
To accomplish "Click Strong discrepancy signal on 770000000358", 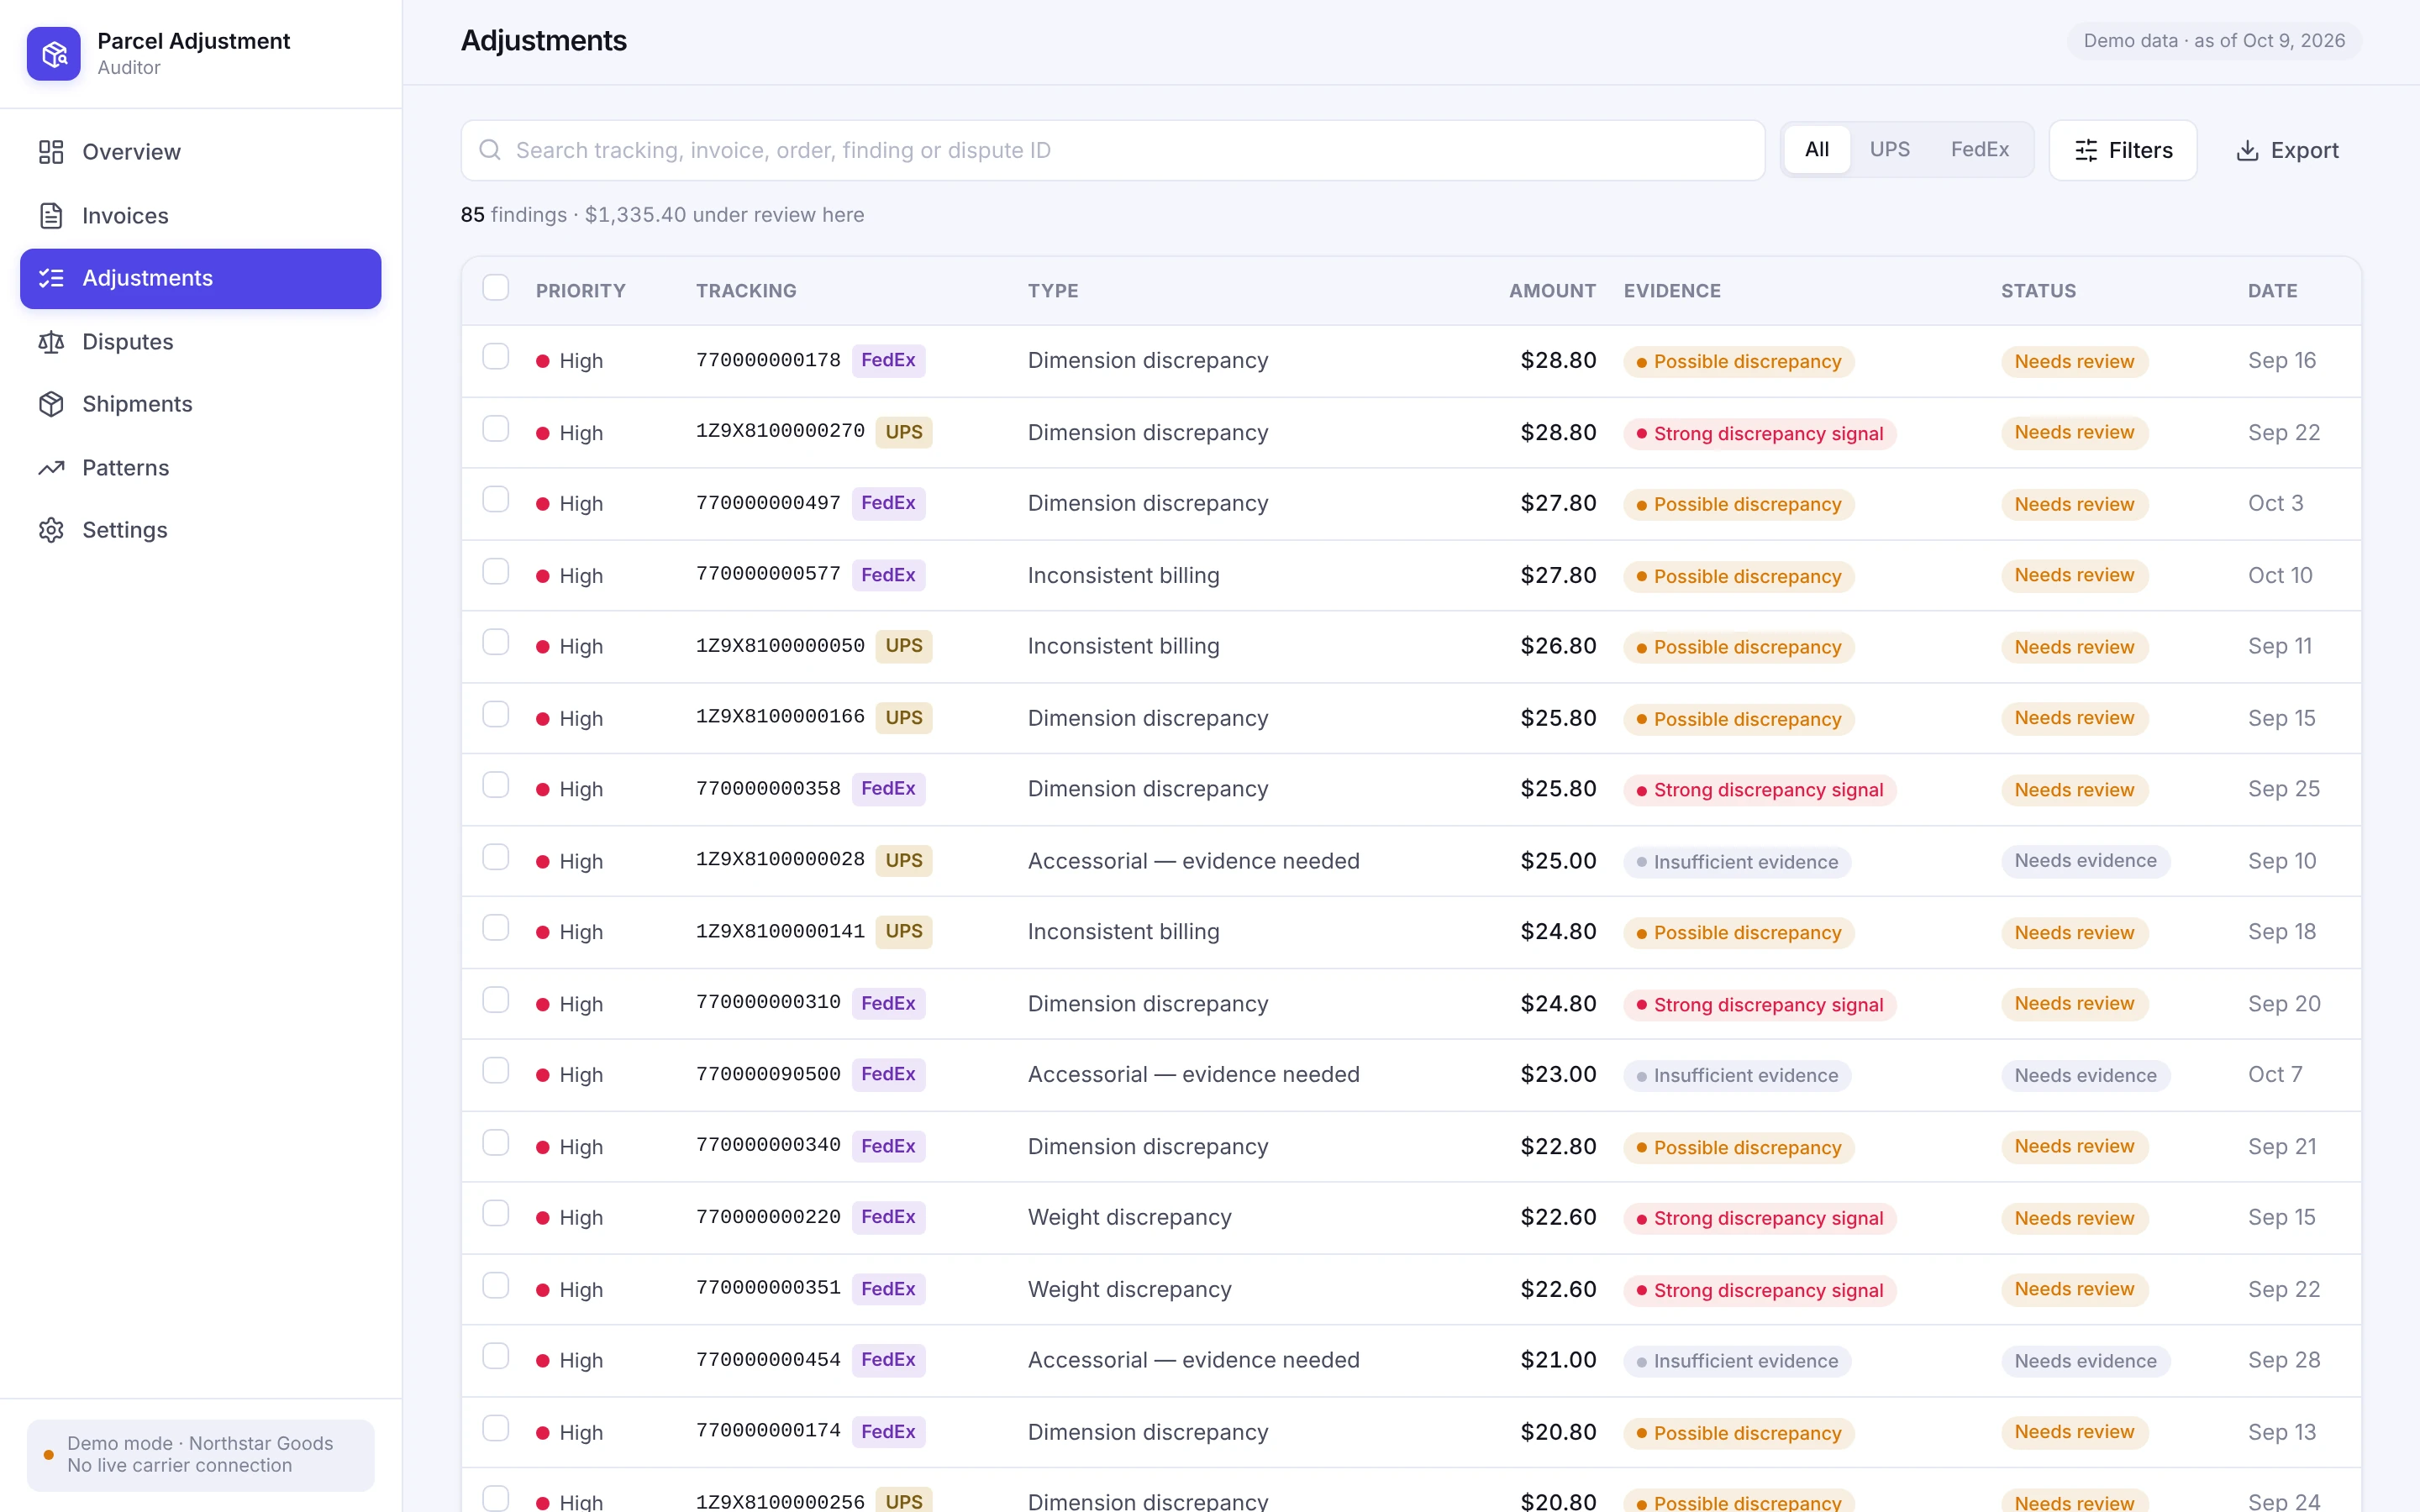I will click(x=1760, y=790).
